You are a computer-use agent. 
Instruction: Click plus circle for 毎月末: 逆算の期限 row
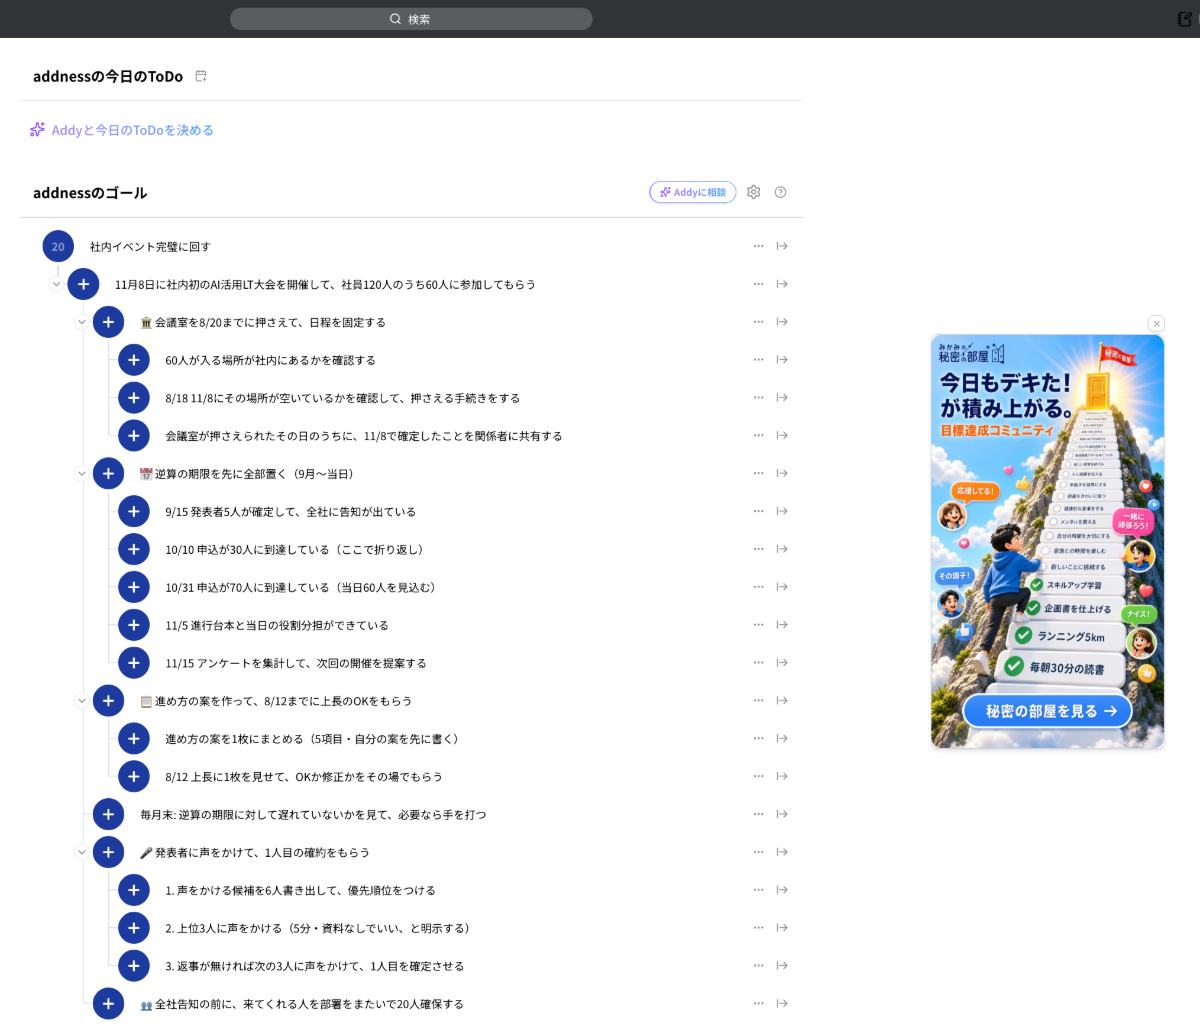(x=108, y=814)
